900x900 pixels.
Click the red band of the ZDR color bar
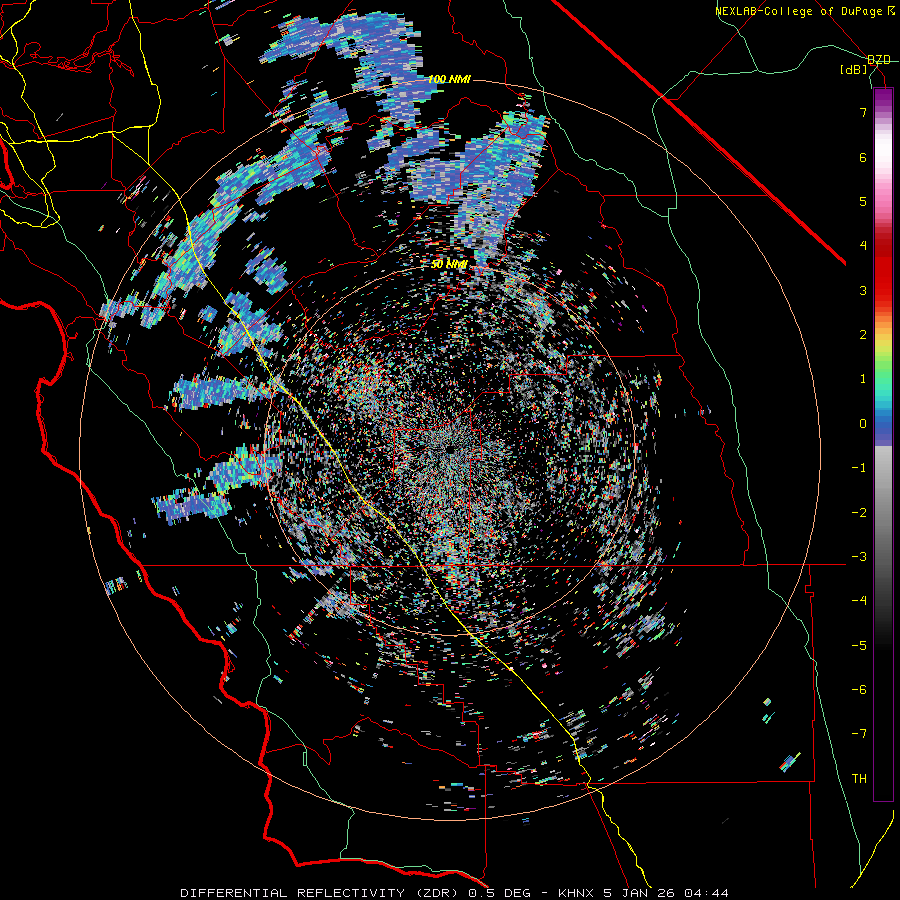click(883, 270)
